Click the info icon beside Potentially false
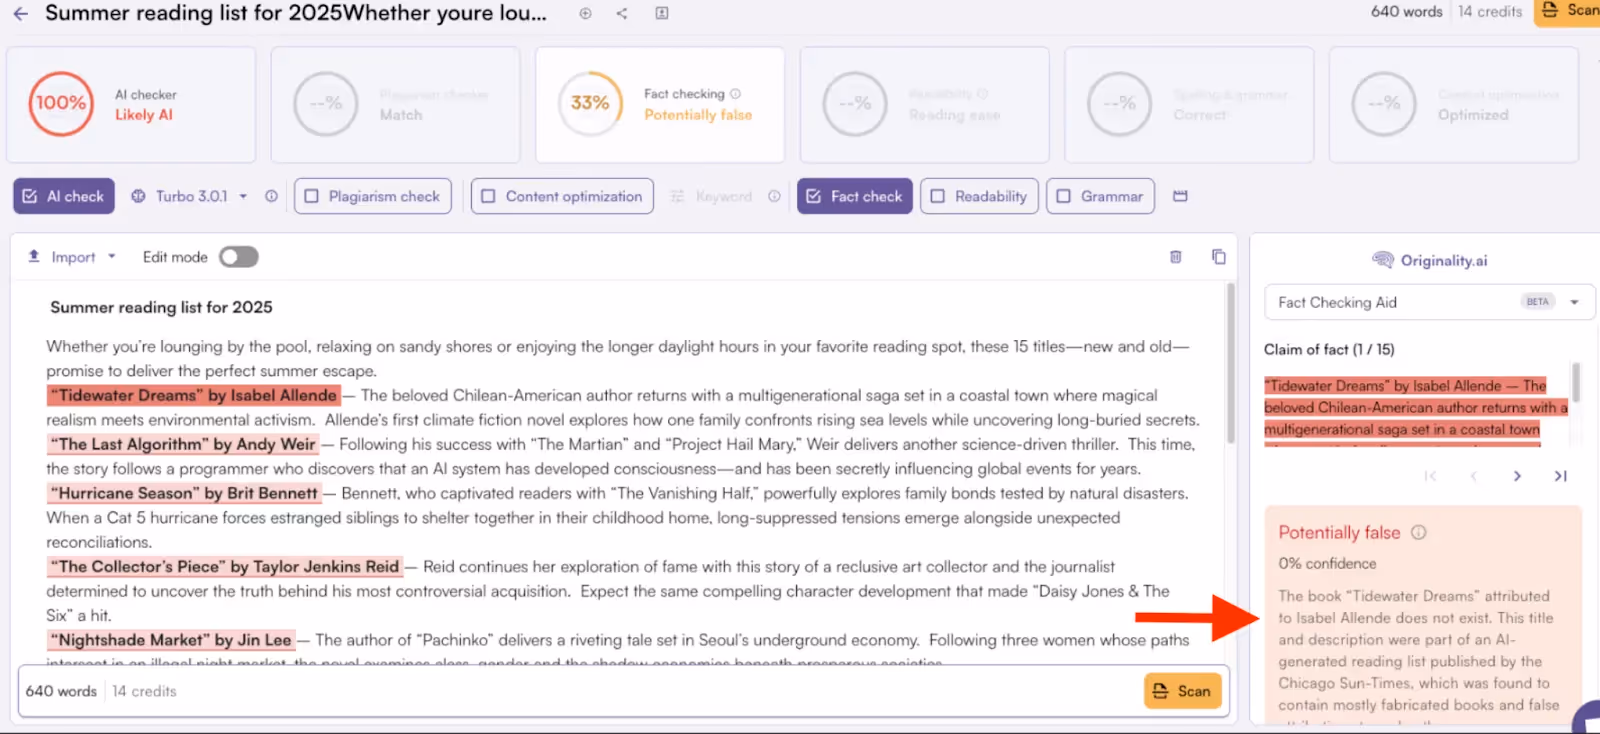Image resolution: width=1600 pixels, height=734 pixels. (1418, 533)
